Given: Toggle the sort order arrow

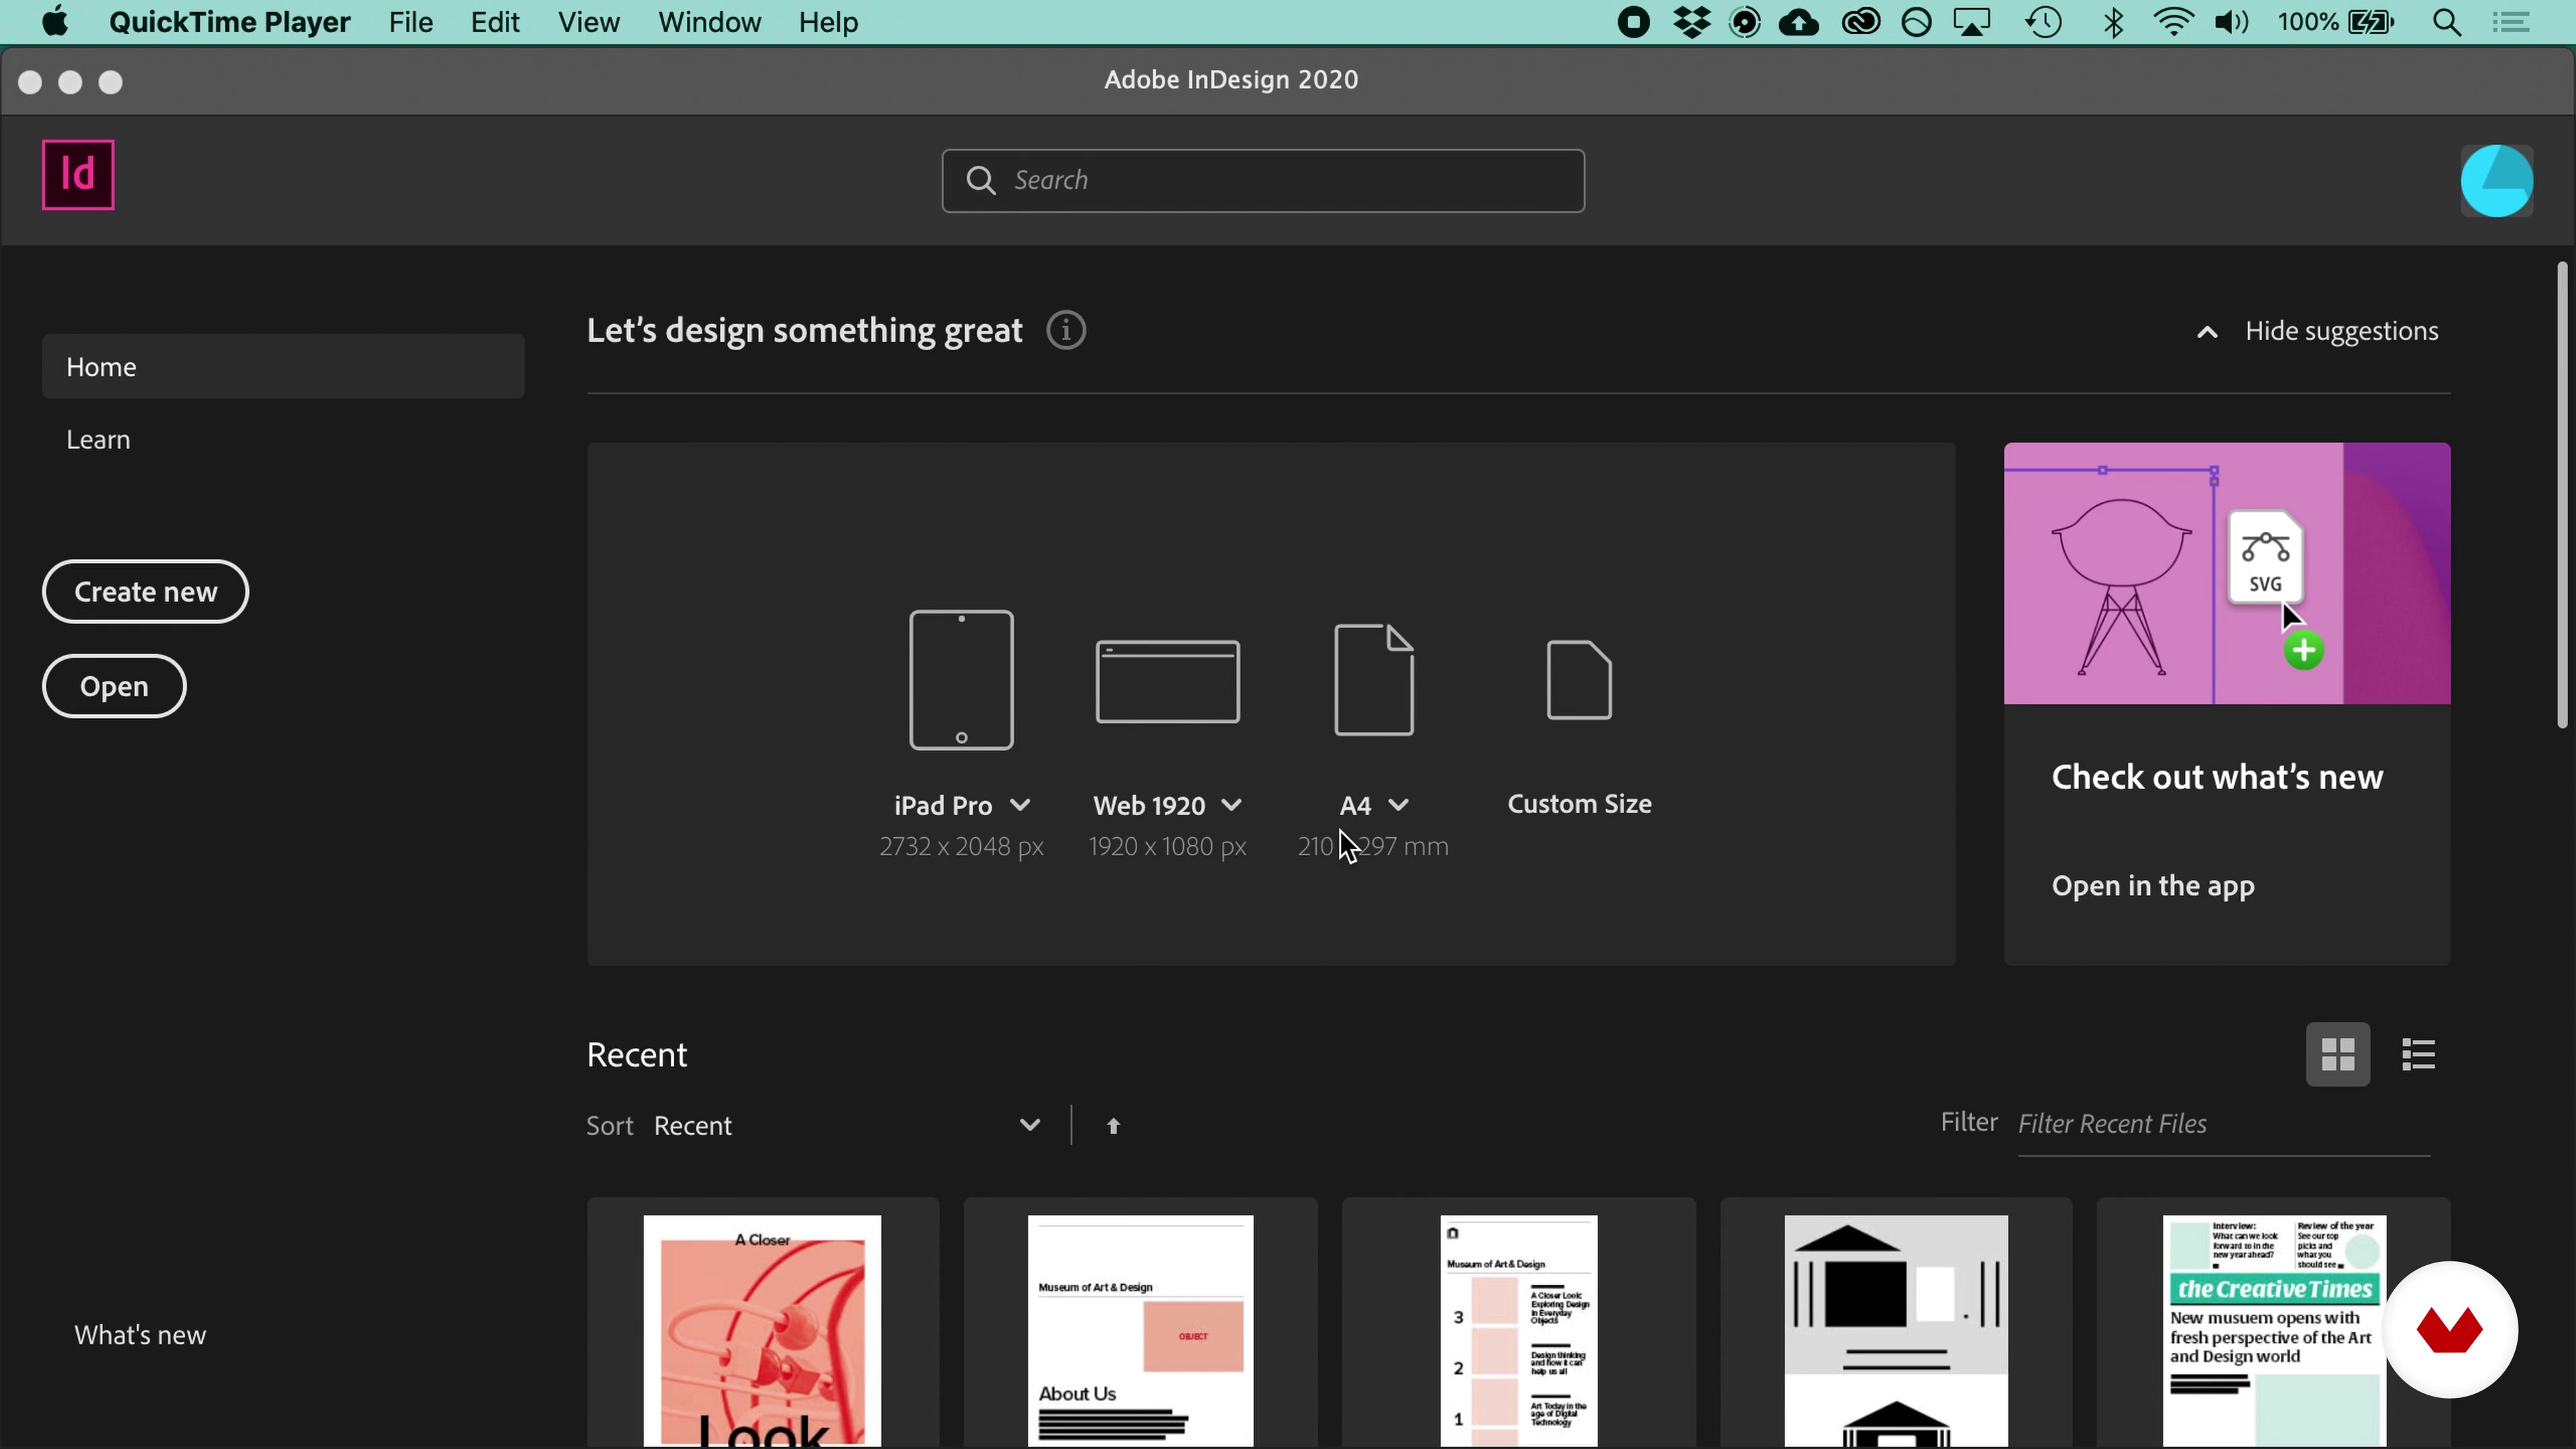Looking at the screenshot, I should 1113,1126.
